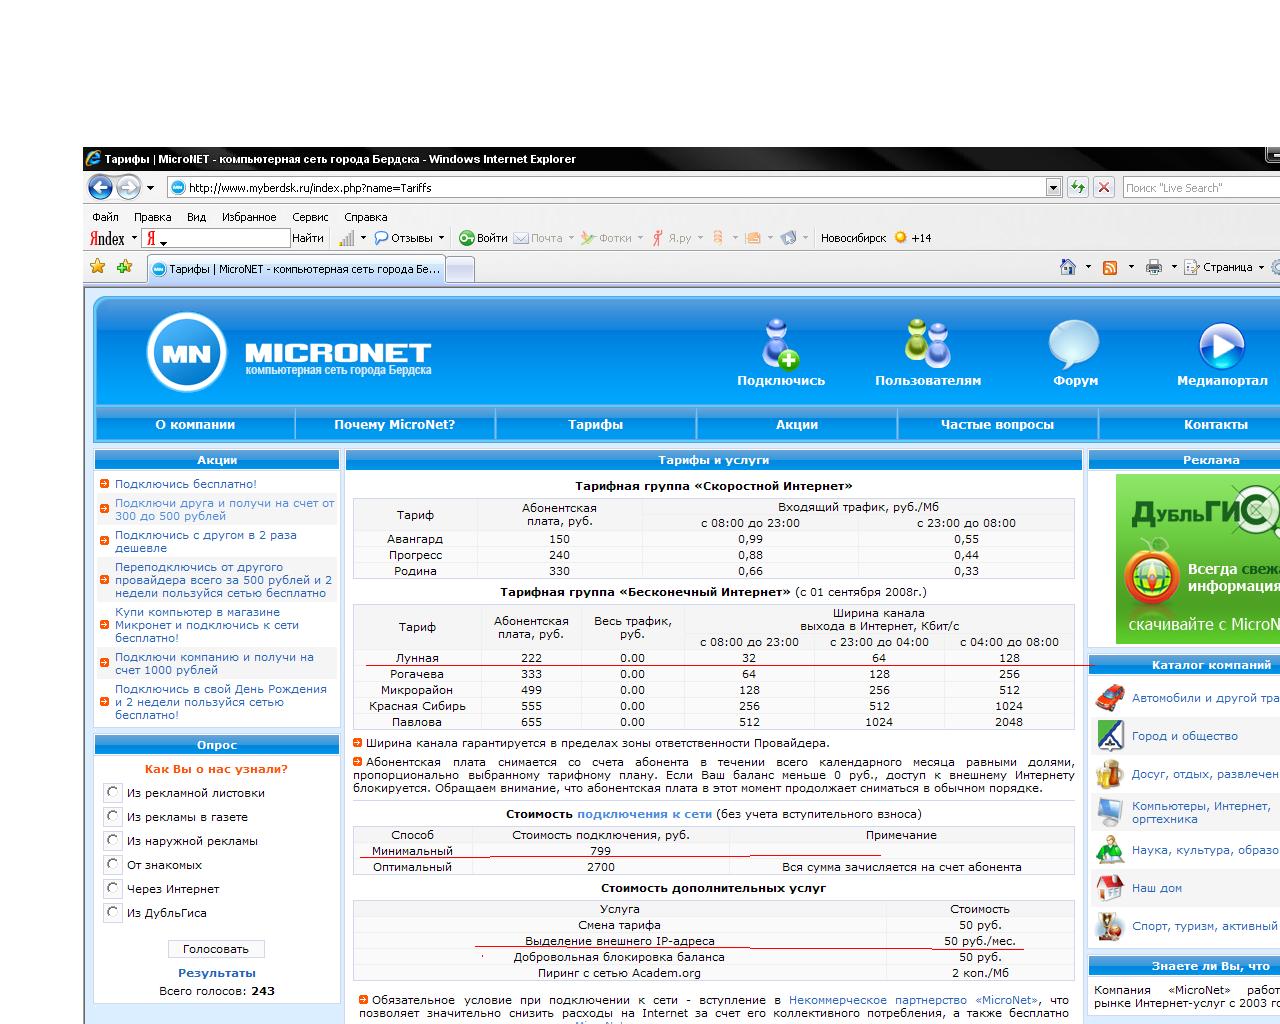Select 'Из ДубльГиса' radio option
Viewport: 1280px width, 1024px height.
[x=112, y=912]
